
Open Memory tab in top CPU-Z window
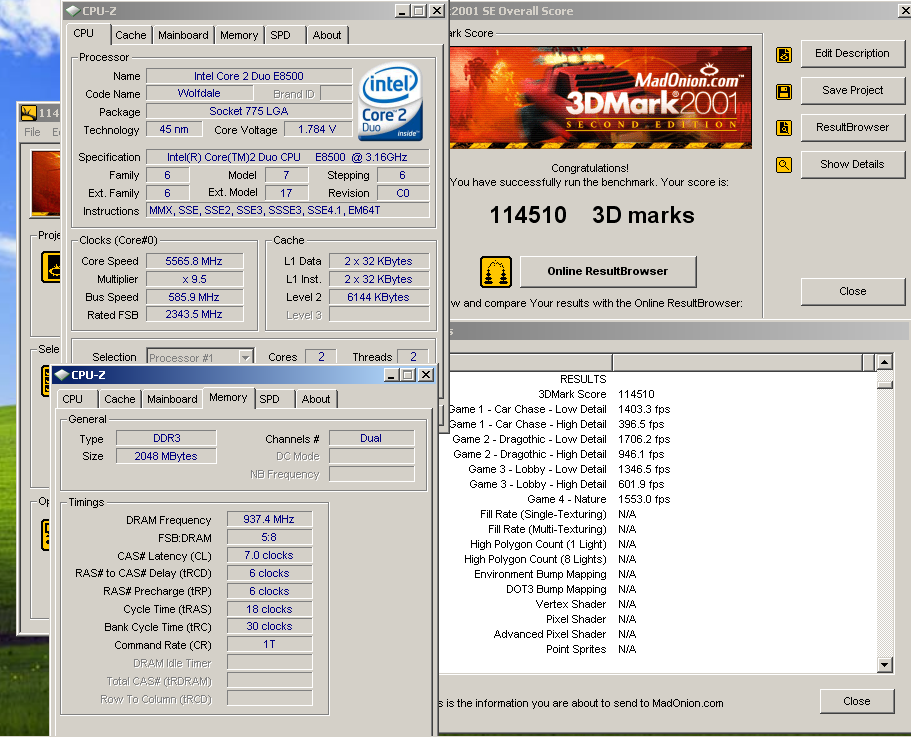tap(239, 35)
